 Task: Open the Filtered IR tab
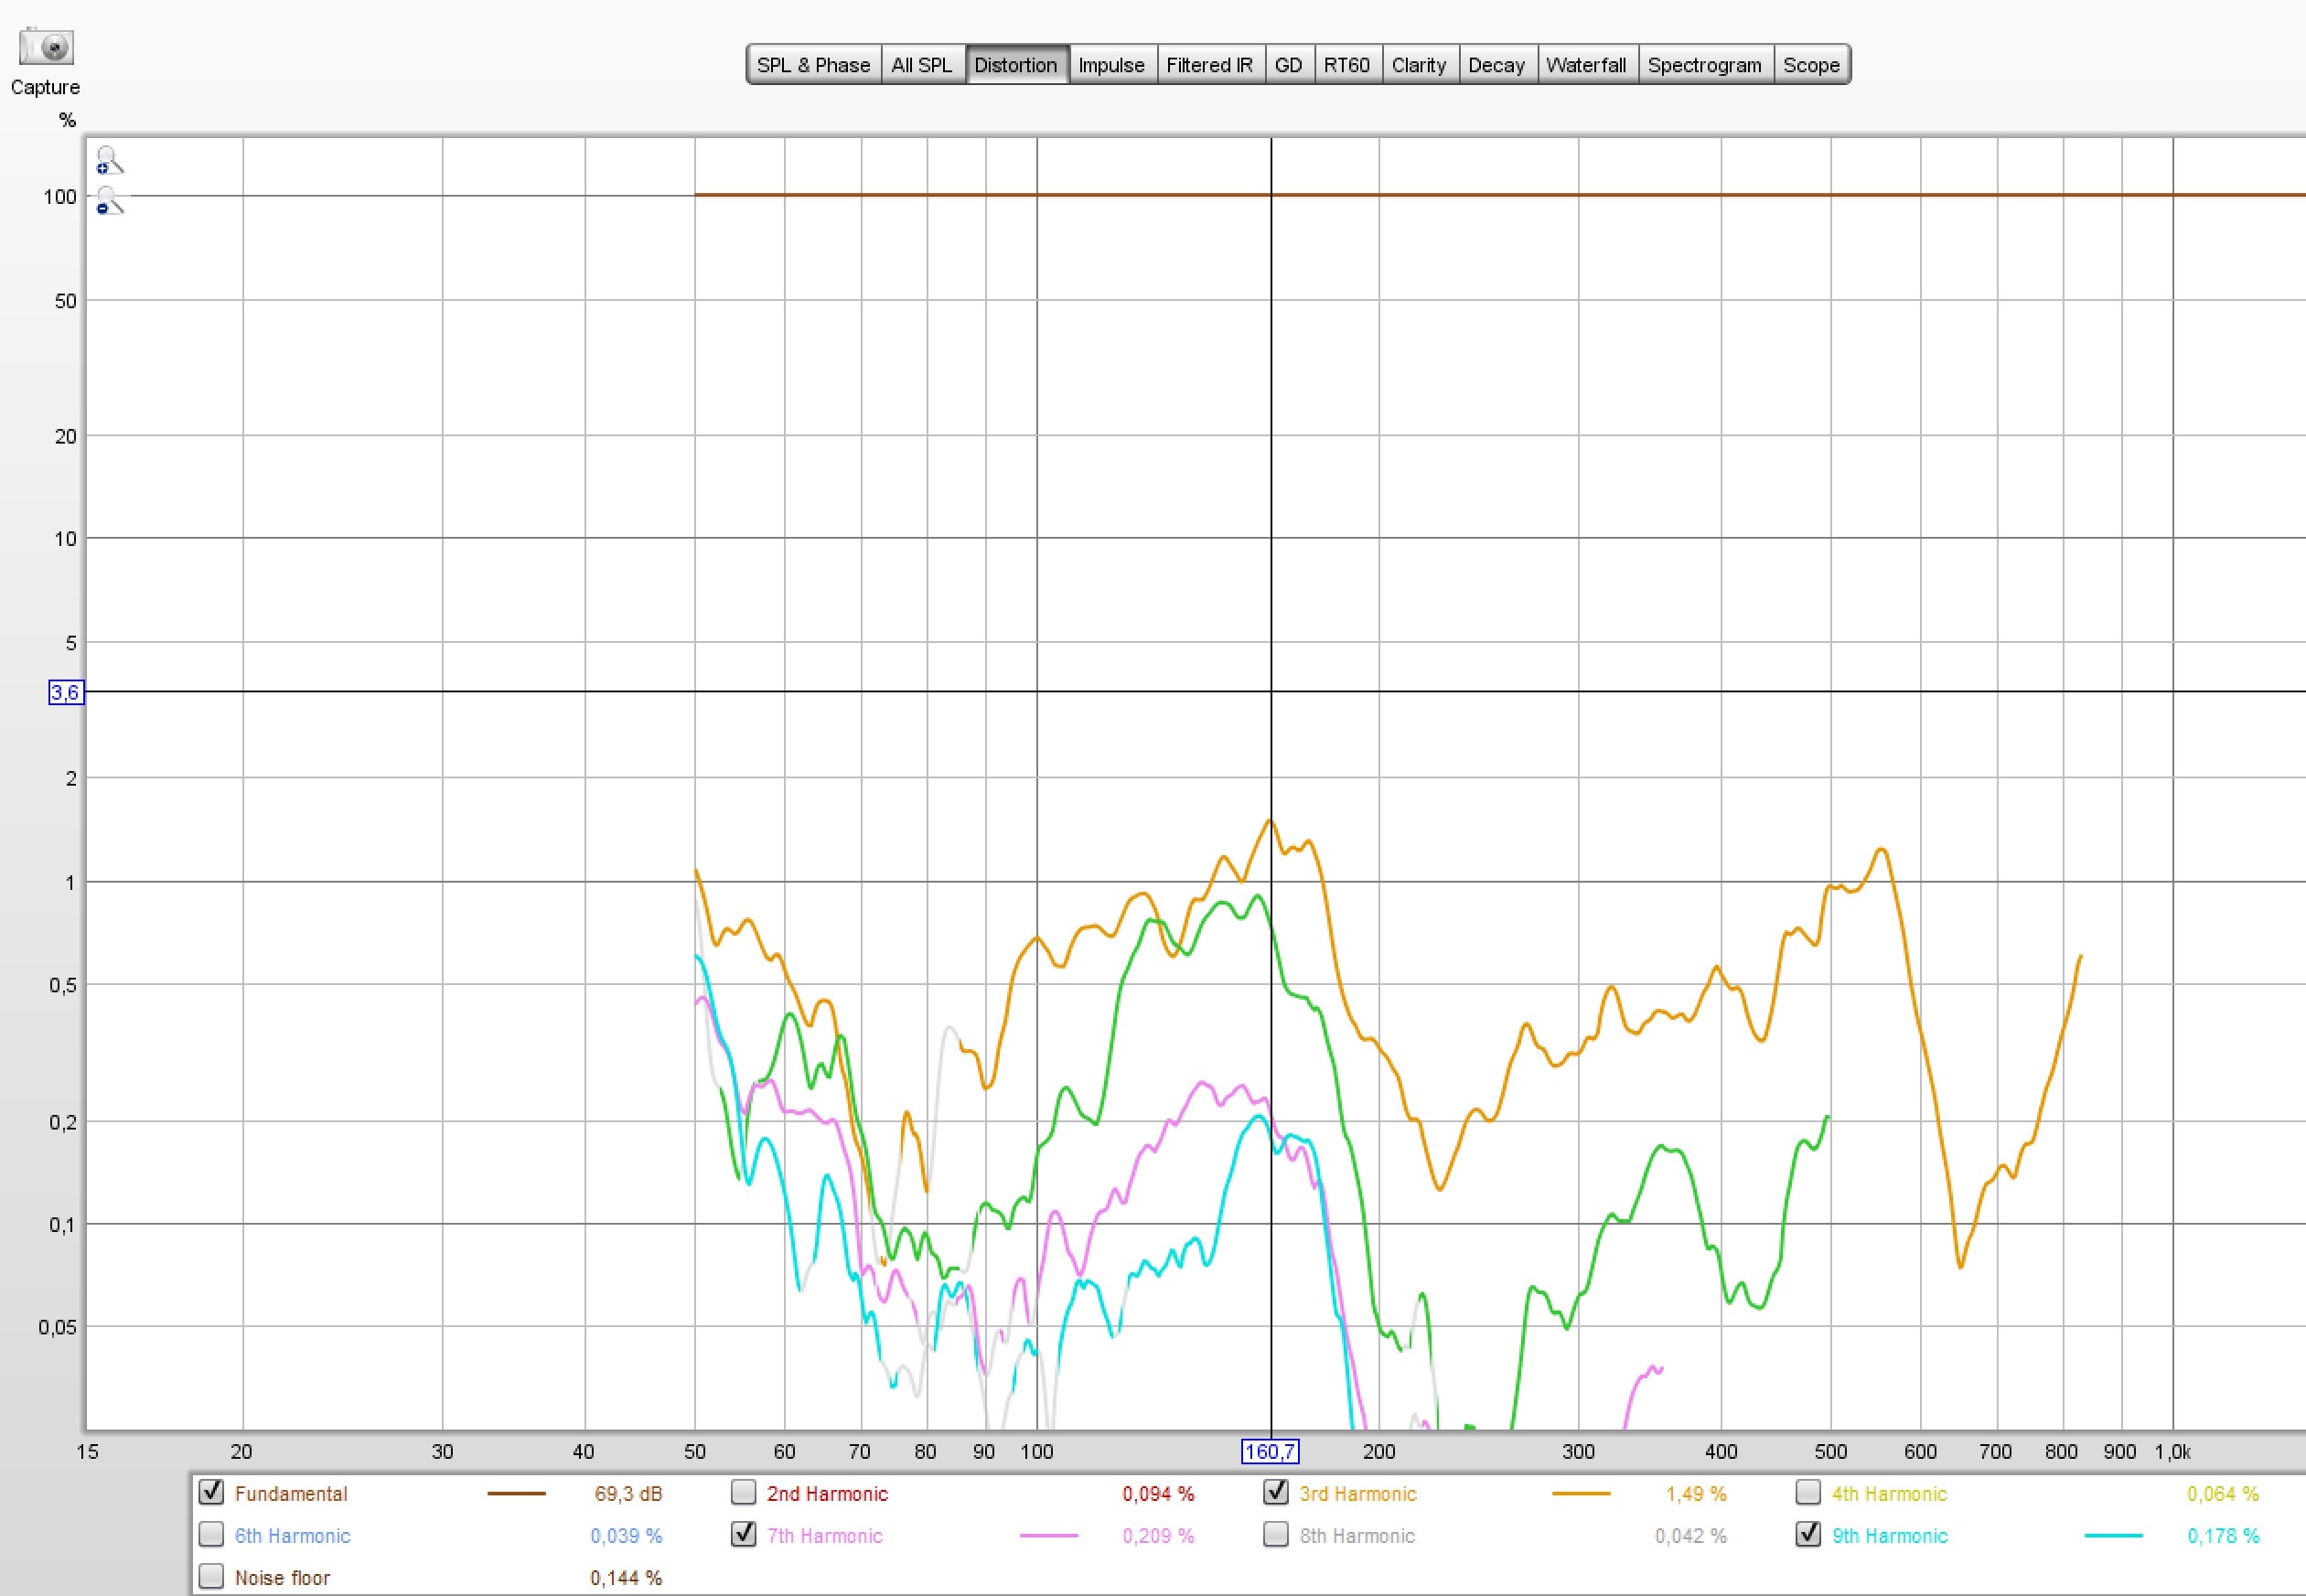point(1209,65)
